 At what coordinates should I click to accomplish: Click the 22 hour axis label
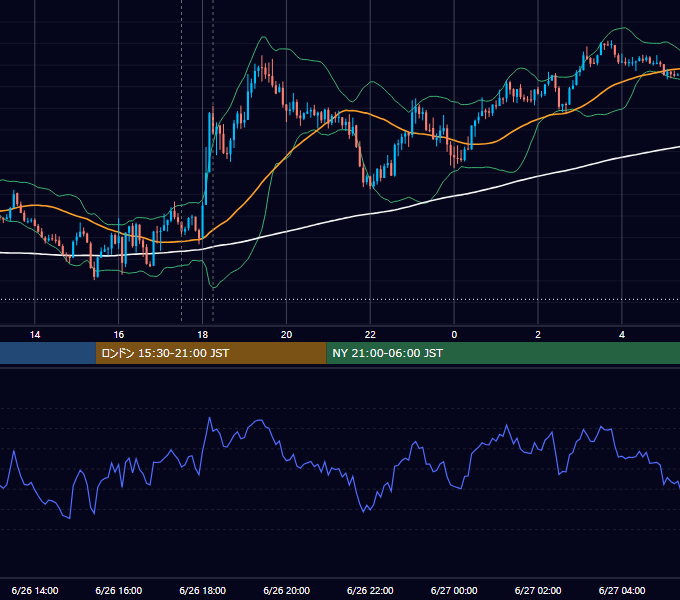370,335
